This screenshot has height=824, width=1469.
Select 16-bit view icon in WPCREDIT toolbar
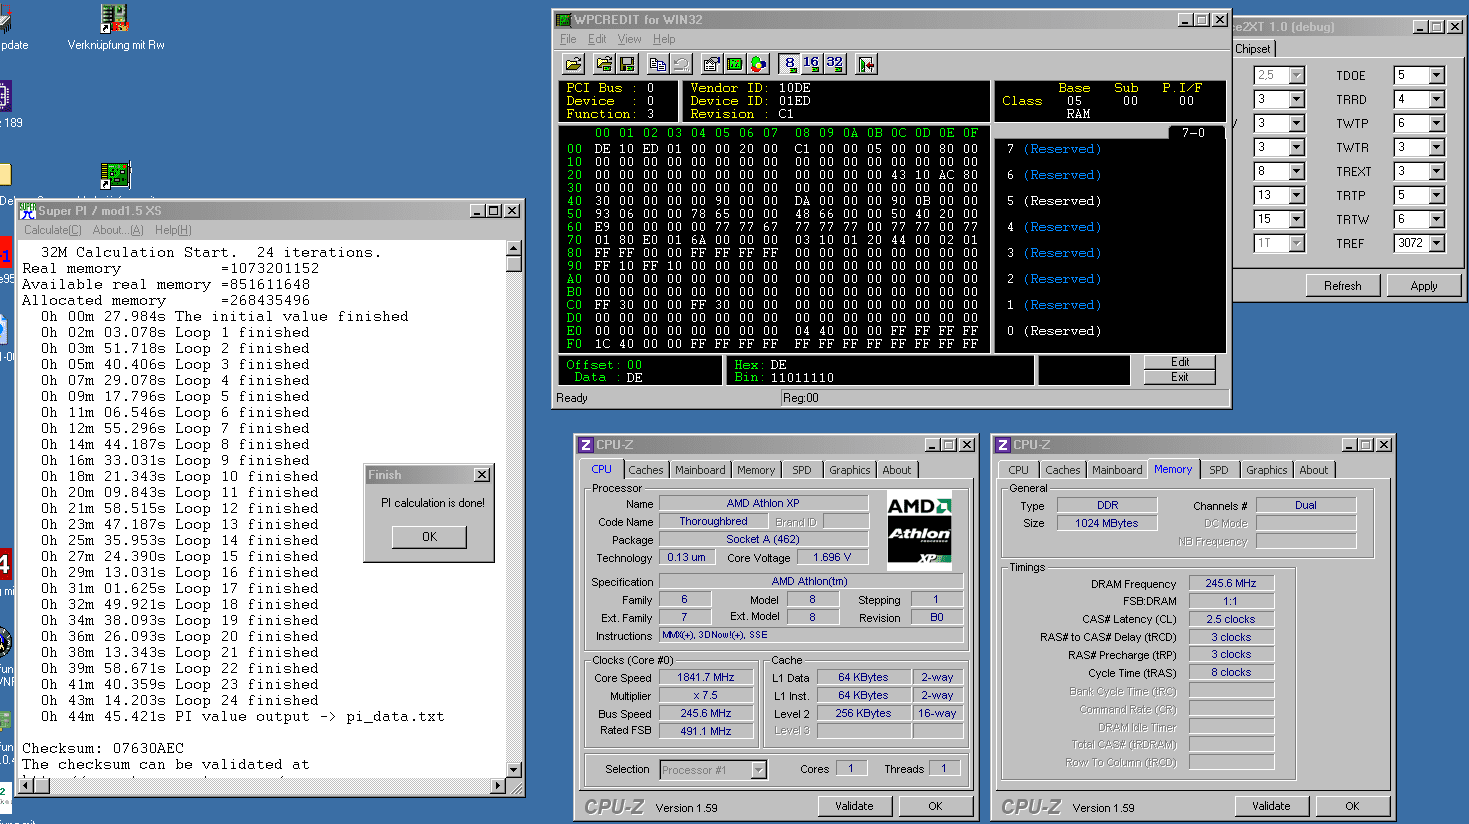pyautogui.click(x=811, y=64)
